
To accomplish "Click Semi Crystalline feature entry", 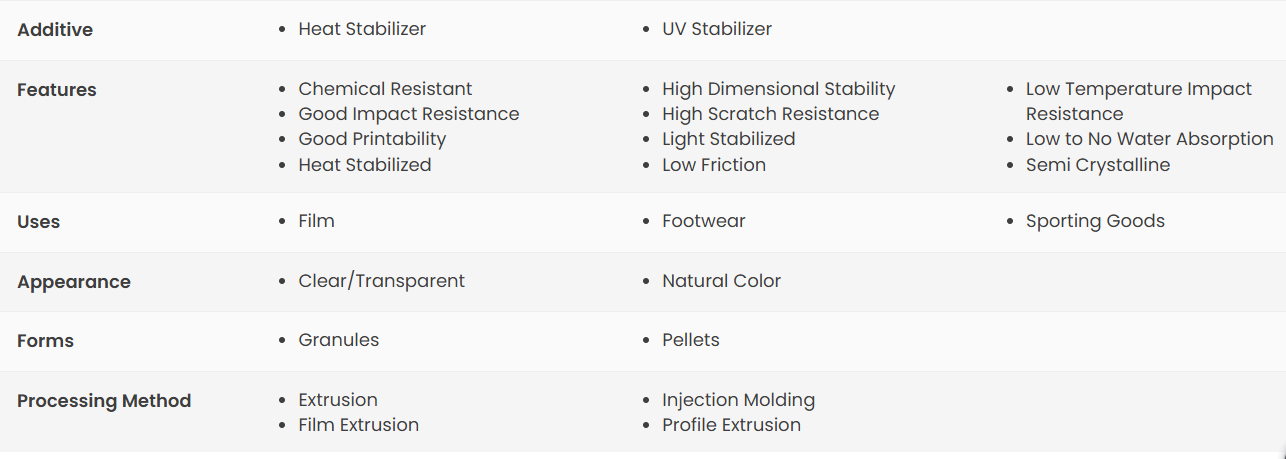I will (x=1098, y=165).
